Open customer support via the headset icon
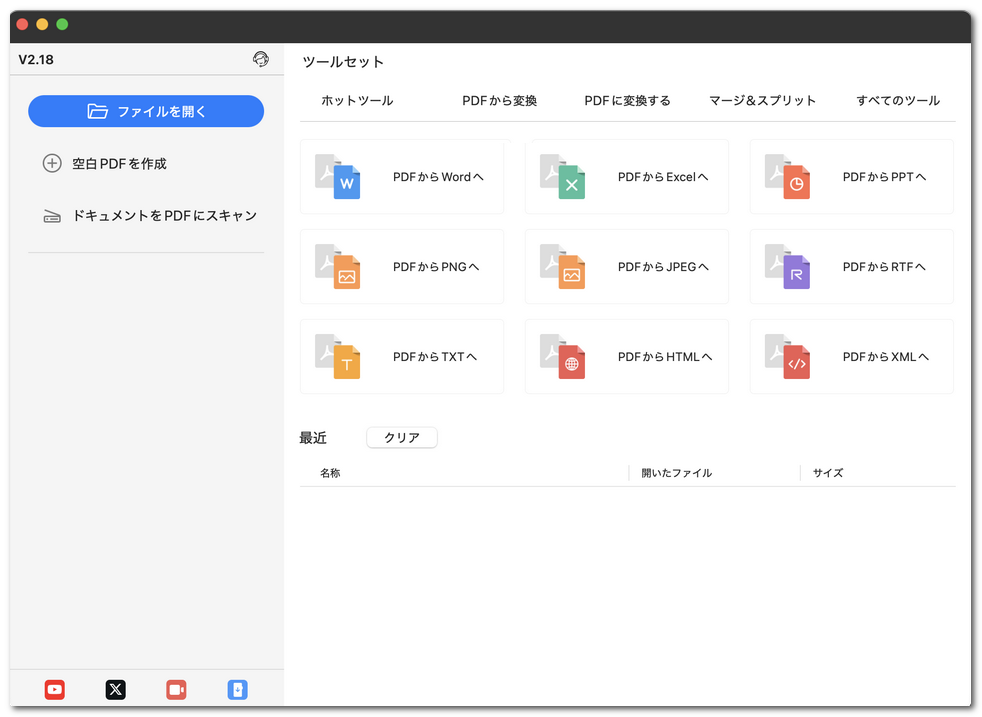This screenshot has width=982, height=717. click(261, 59)
